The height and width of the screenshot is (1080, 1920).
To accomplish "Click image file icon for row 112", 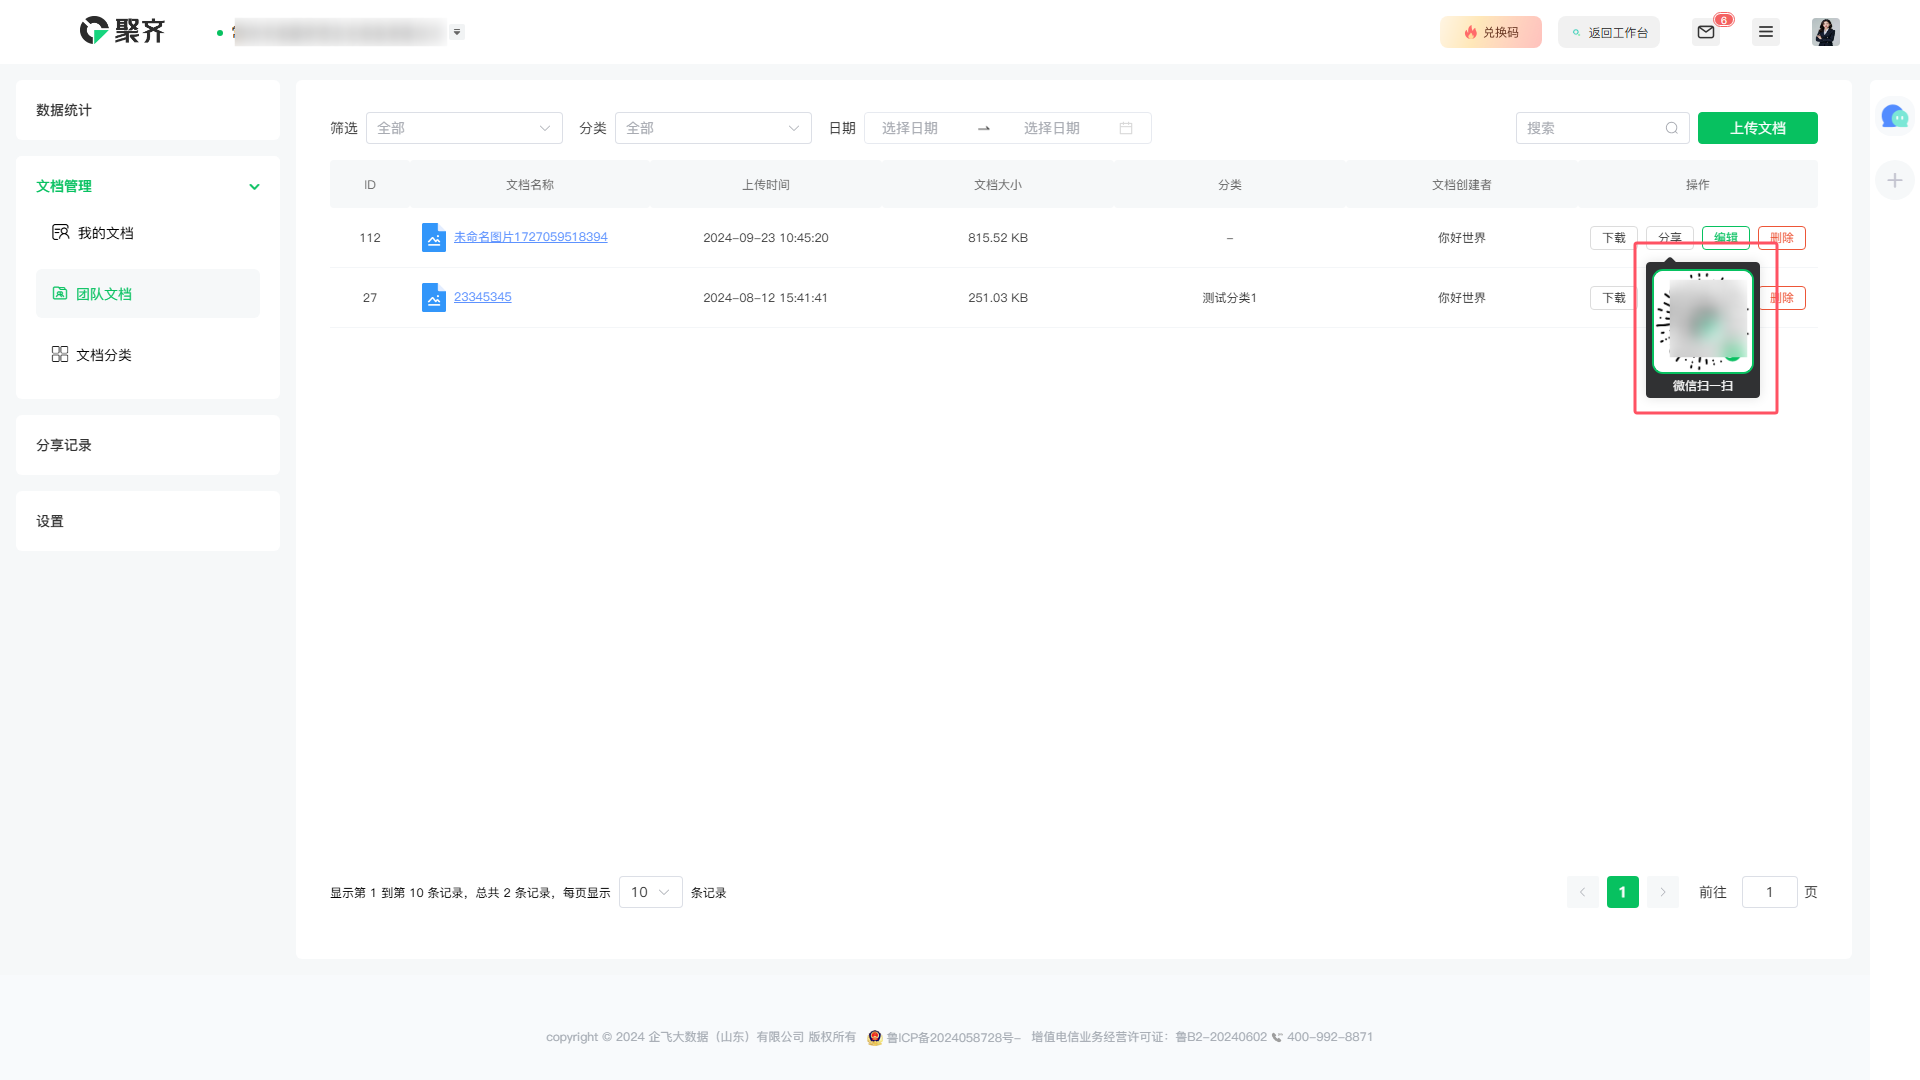I will point(433,237).
